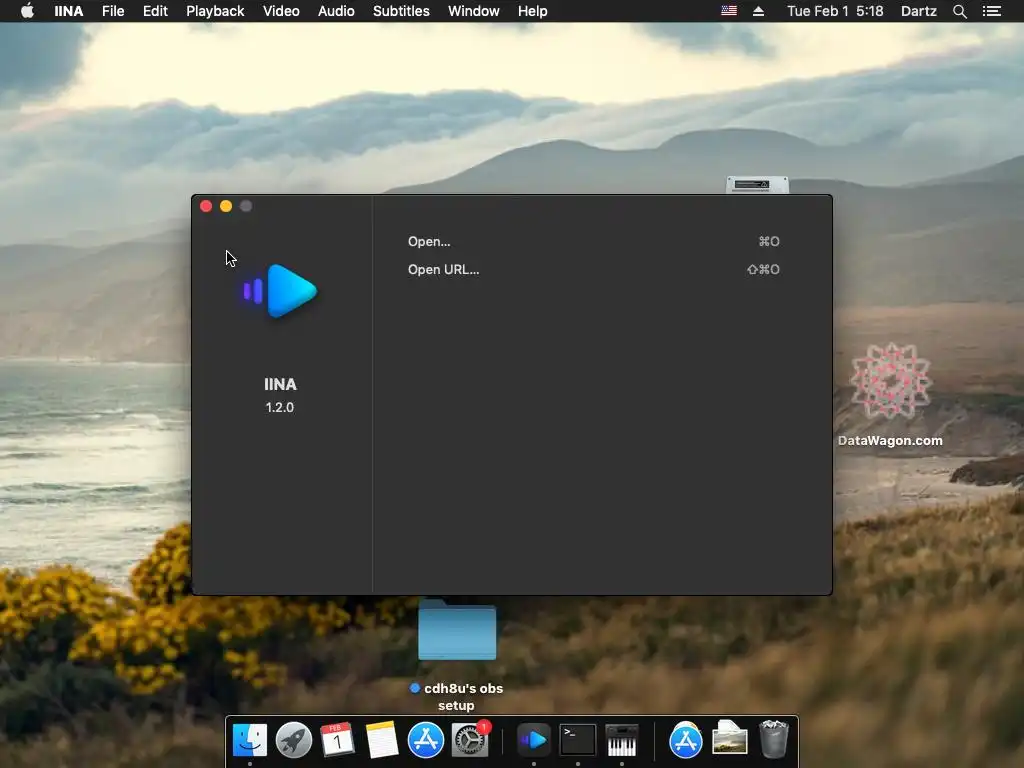Minimize the IINA welcome window
1024x768 pixels.
pos(226,206)
